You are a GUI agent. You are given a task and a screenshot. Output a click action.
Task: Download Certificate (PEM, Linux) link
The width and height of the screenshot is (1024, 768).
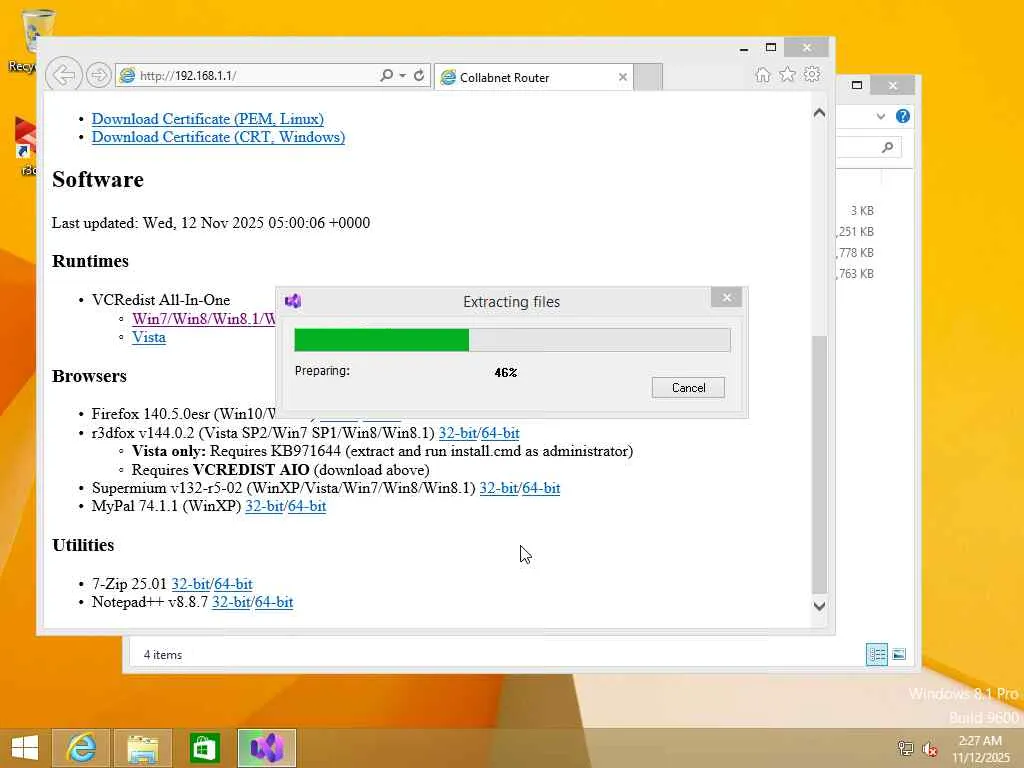(208, 119)
